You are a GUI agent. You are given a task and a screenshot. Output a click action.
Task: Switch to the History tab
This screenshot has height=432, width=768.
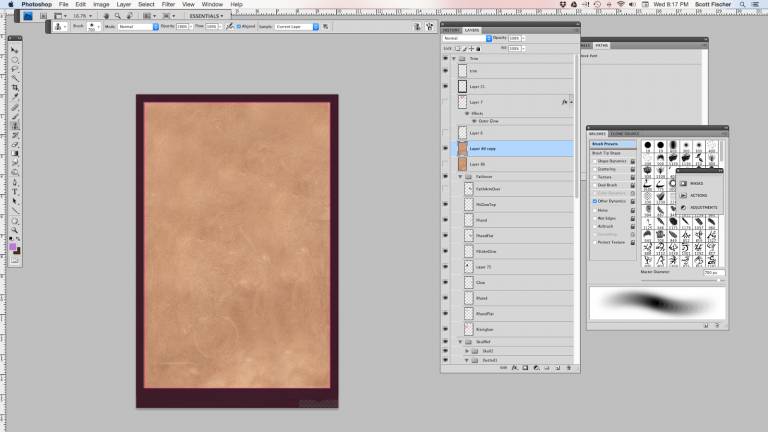click(452, 30)
